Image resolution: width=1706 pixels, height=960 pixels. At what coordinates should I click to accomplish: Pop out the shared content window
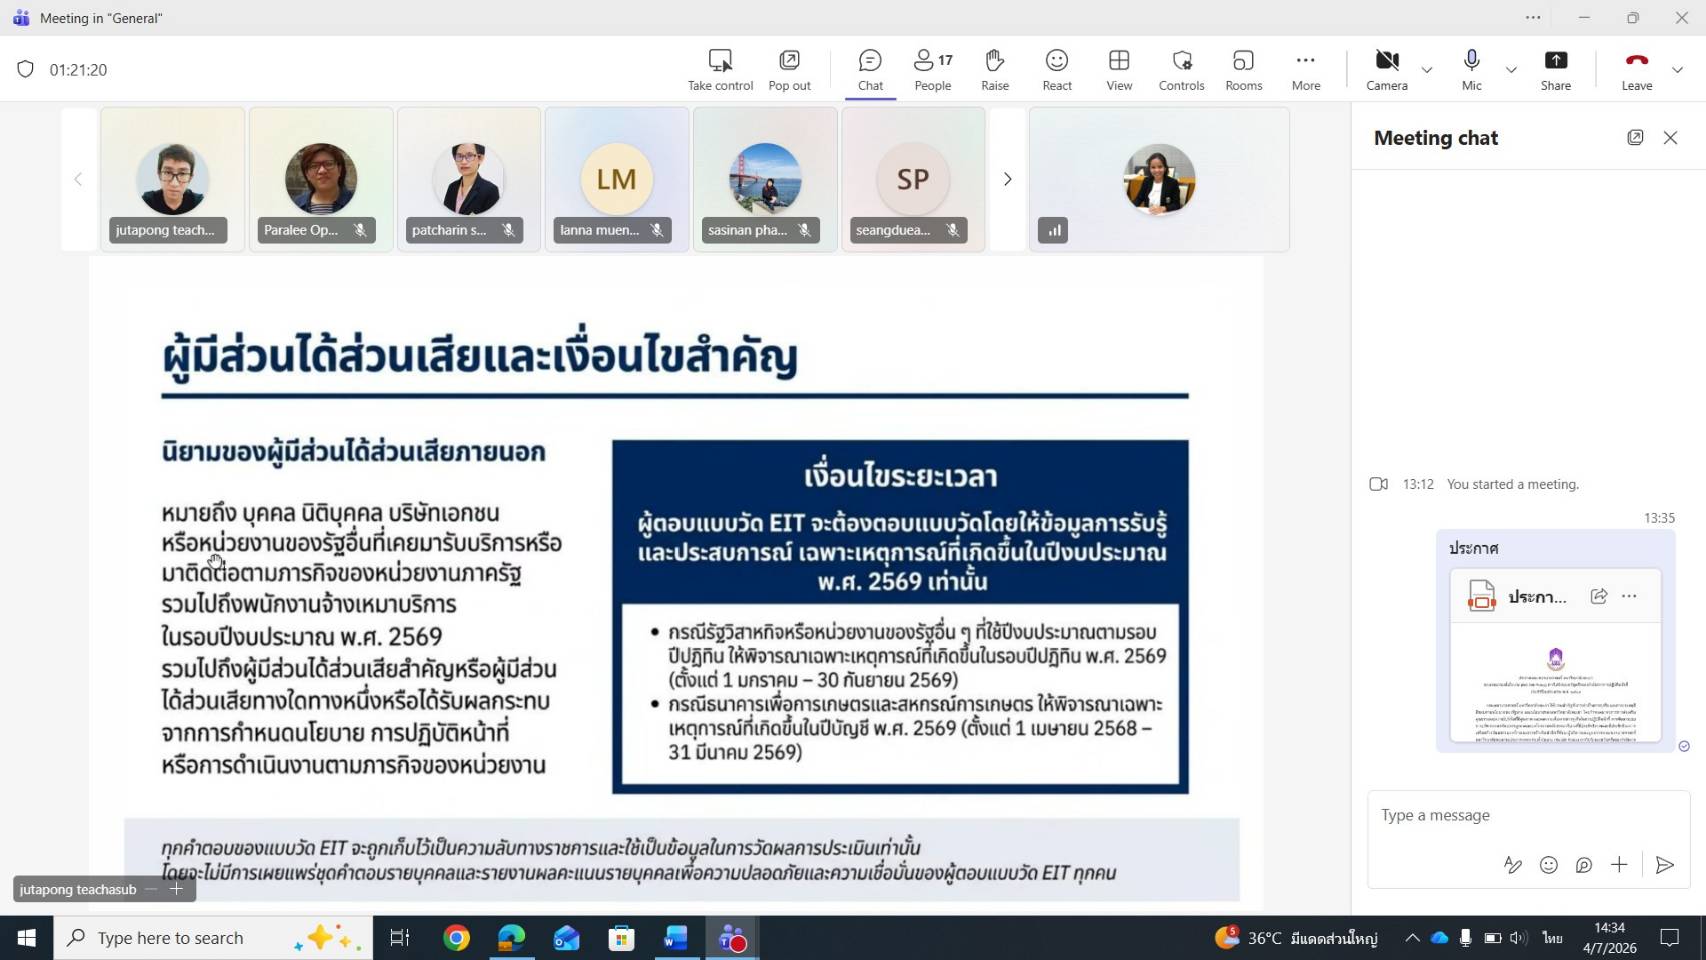click(789, 70)
